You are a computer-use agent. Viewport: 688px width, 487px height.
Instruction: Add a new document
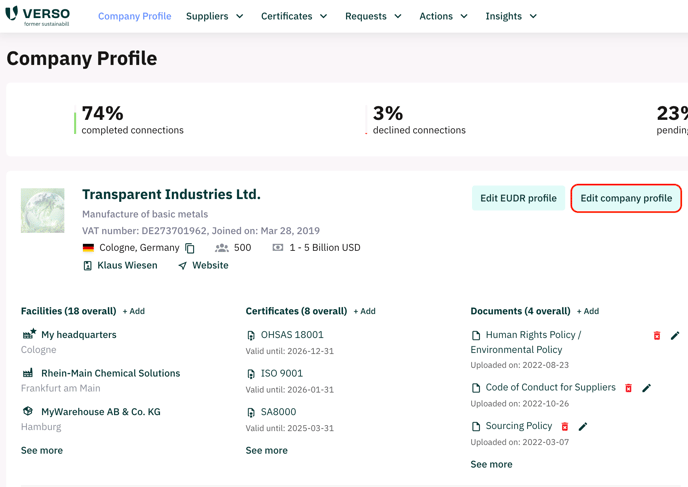[x=588, y=311]
